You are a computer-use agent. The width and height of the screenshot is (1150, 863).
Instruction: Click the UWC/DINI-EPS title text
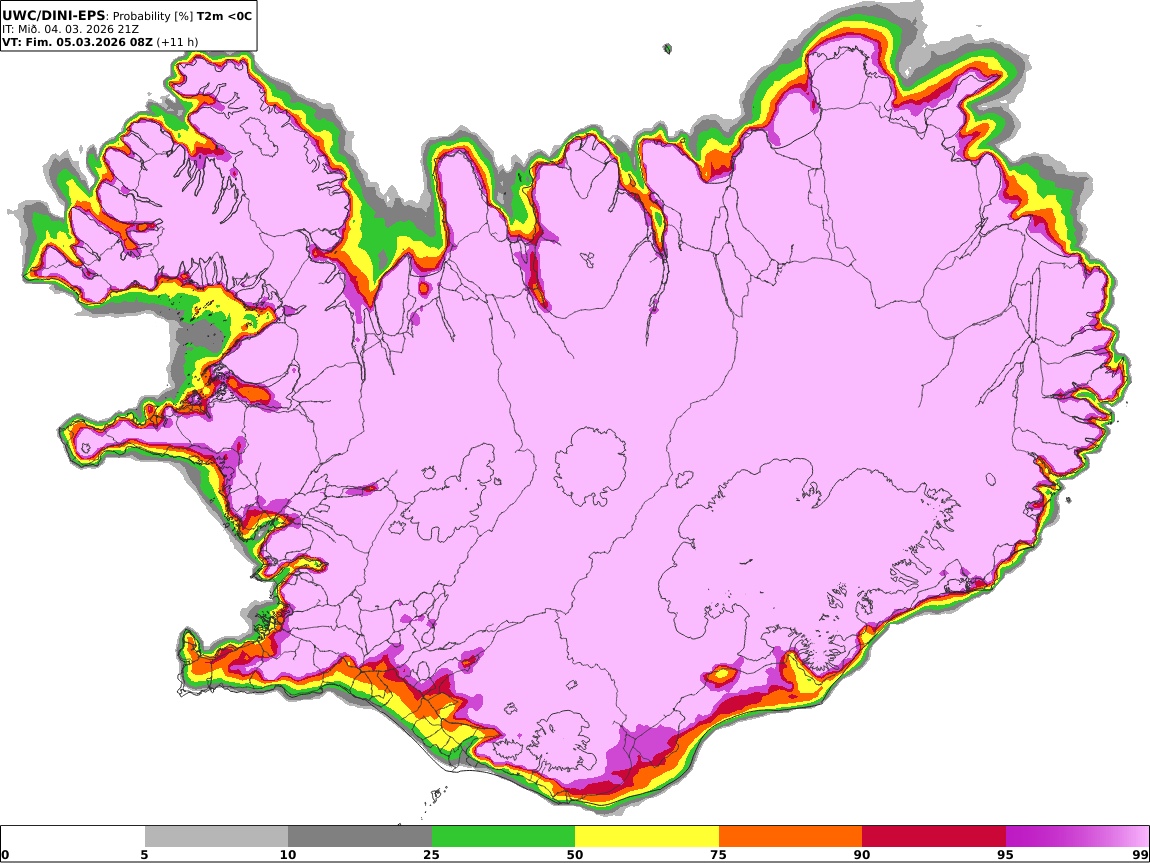(x=54, y=15)
